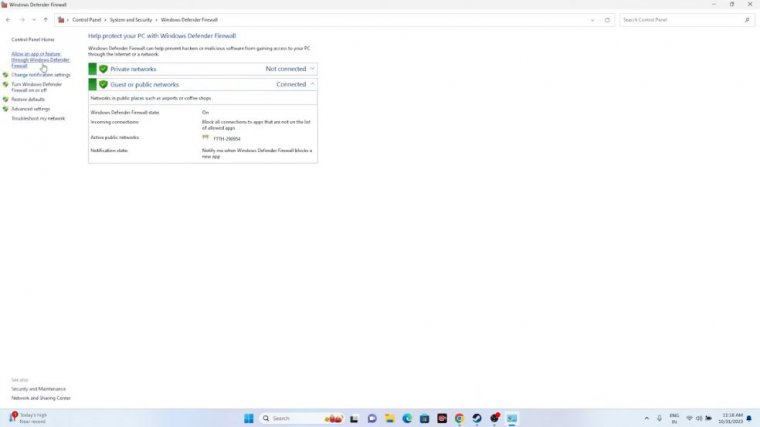Click the Back arrow in the navigation bar
The image size is (760, 427).
click(x=9, y=20)
